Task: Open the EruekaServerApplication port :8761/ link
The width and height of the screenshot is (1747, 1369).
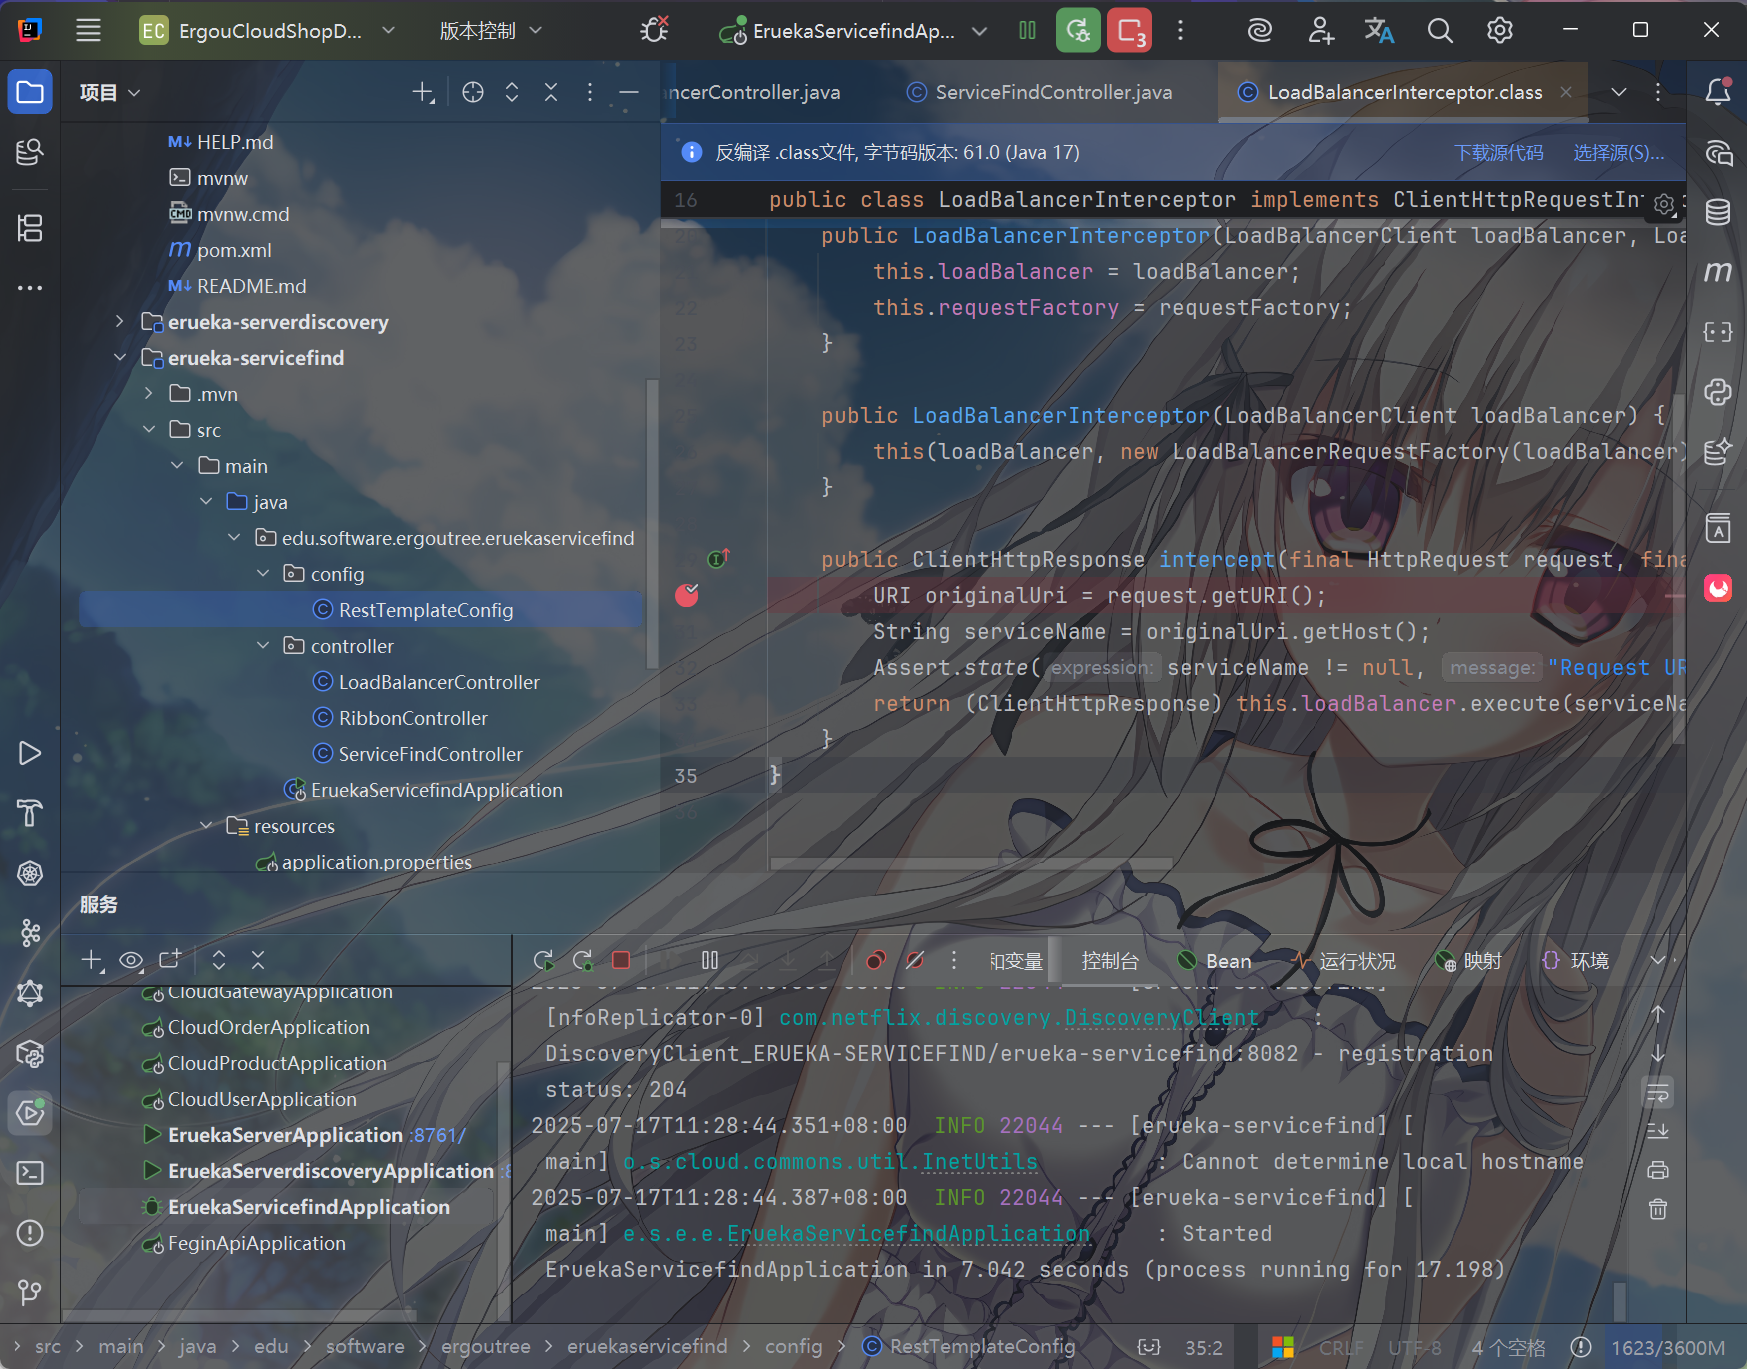Action: pyautogui.click(x=438, y=1136)
